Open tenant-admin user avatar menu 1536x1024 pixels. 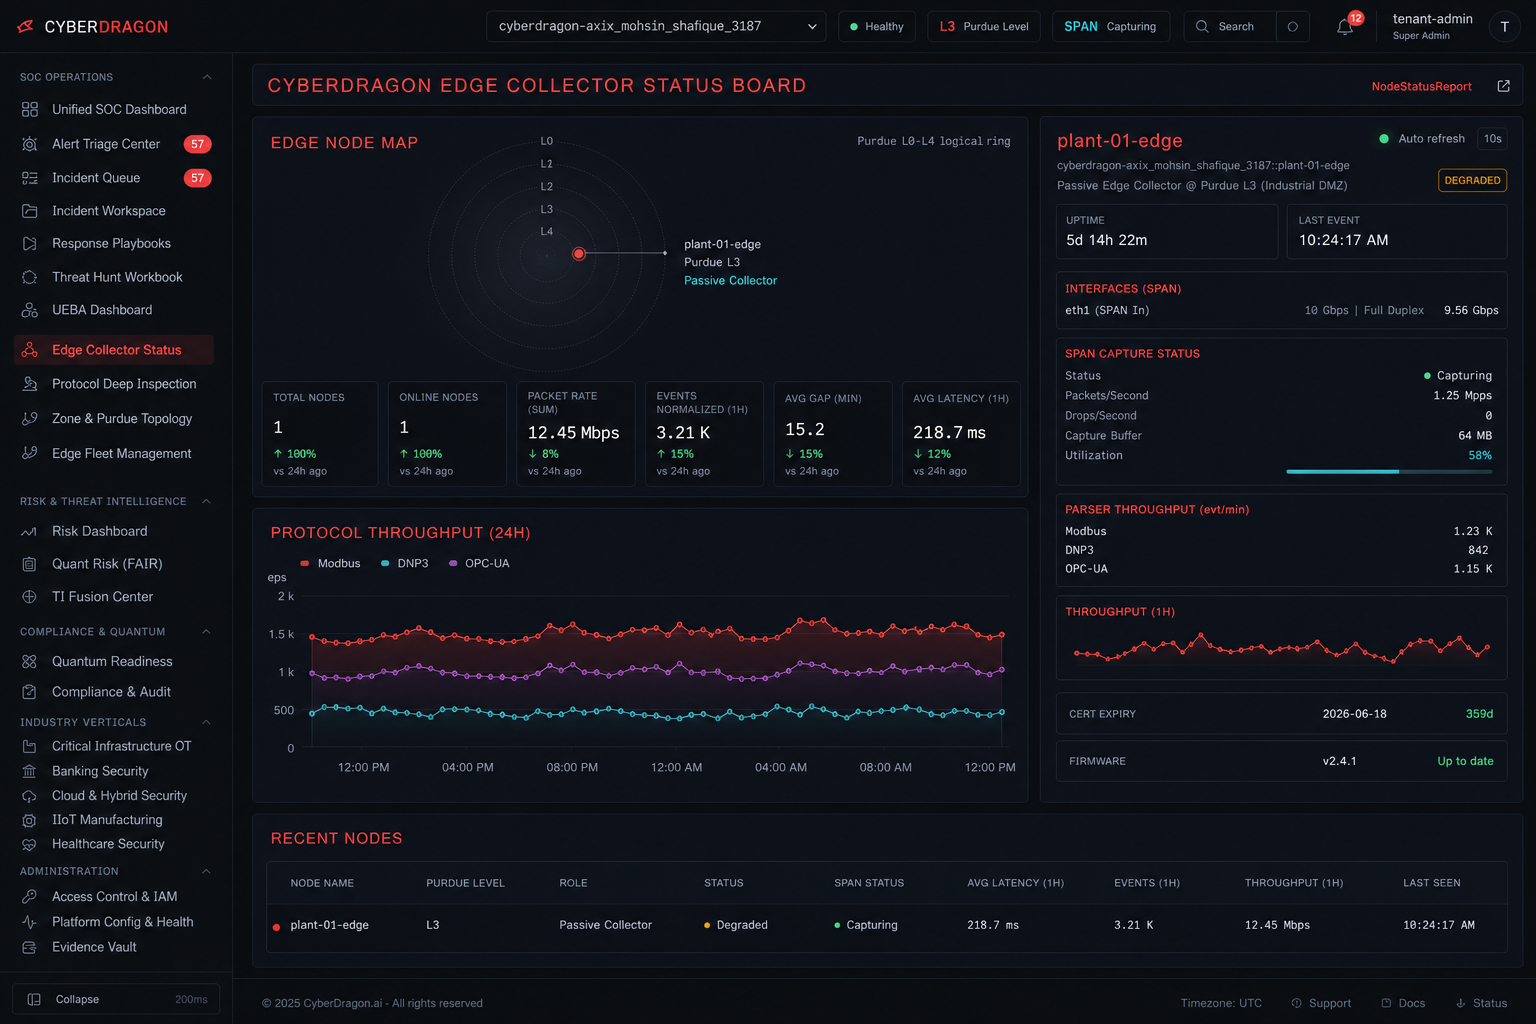pyautogui.click(x=1504, y=27)
